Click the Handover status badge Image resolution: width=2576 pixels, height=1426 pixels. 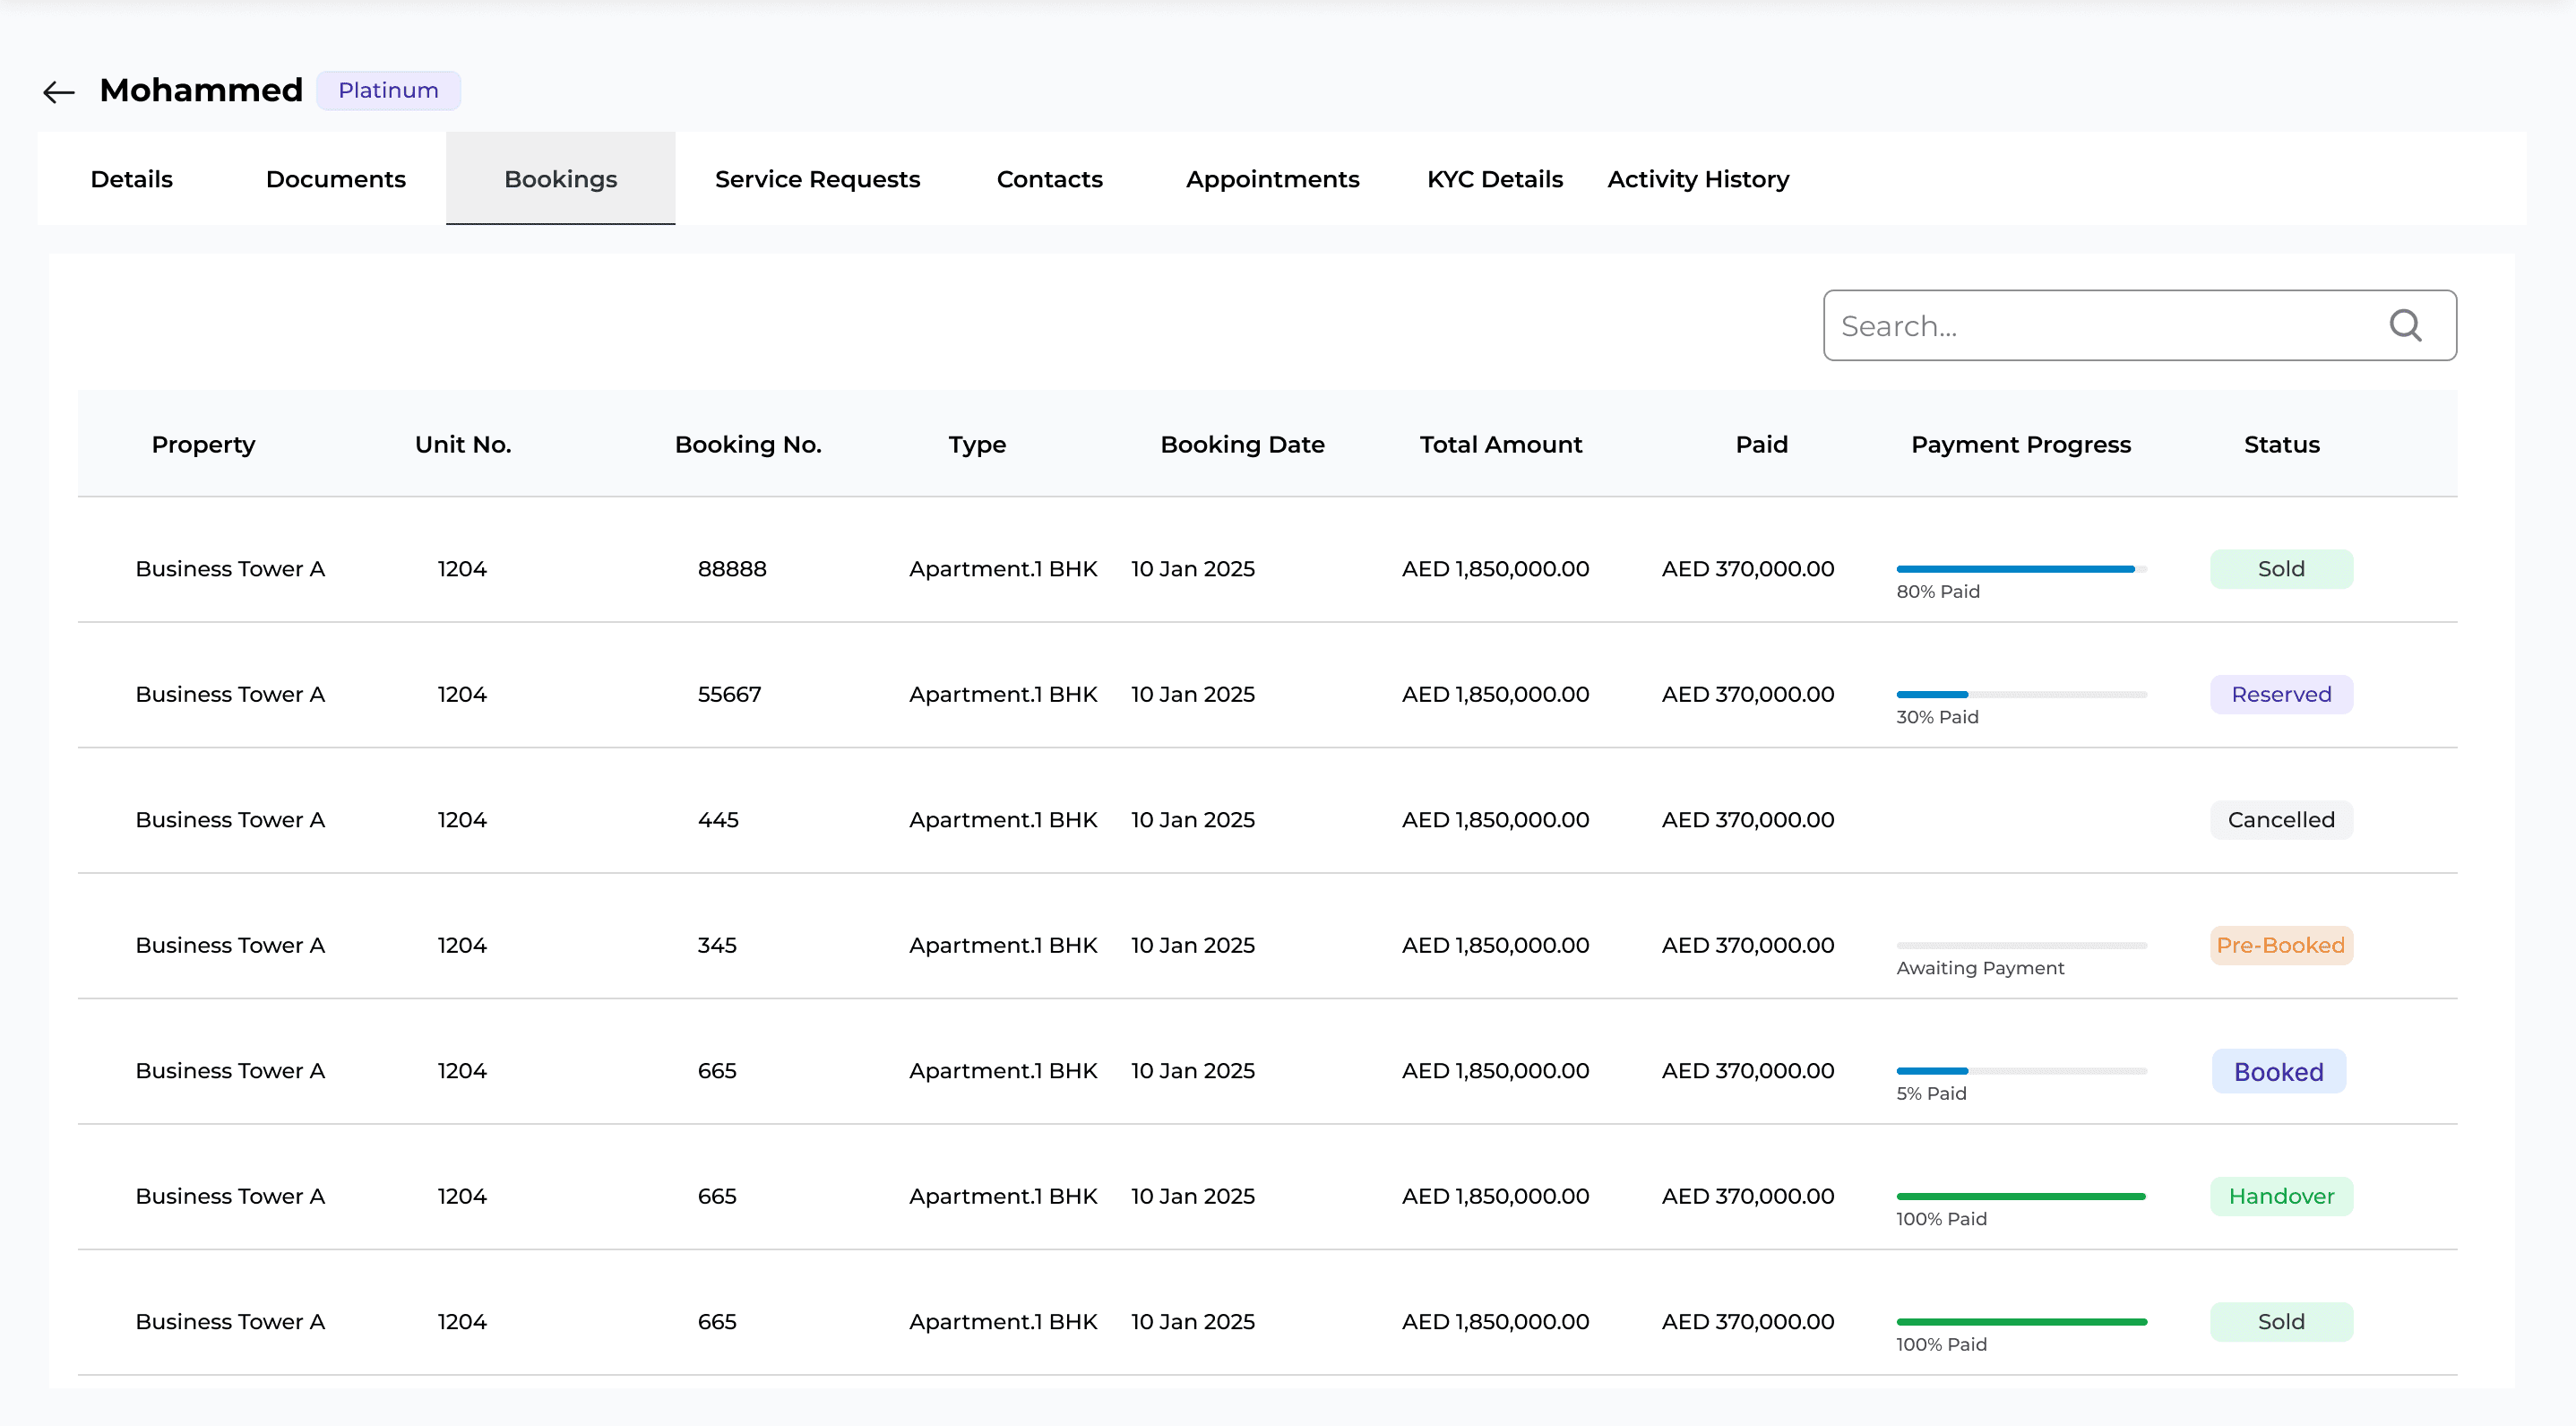click(x=2281, y=1196)
